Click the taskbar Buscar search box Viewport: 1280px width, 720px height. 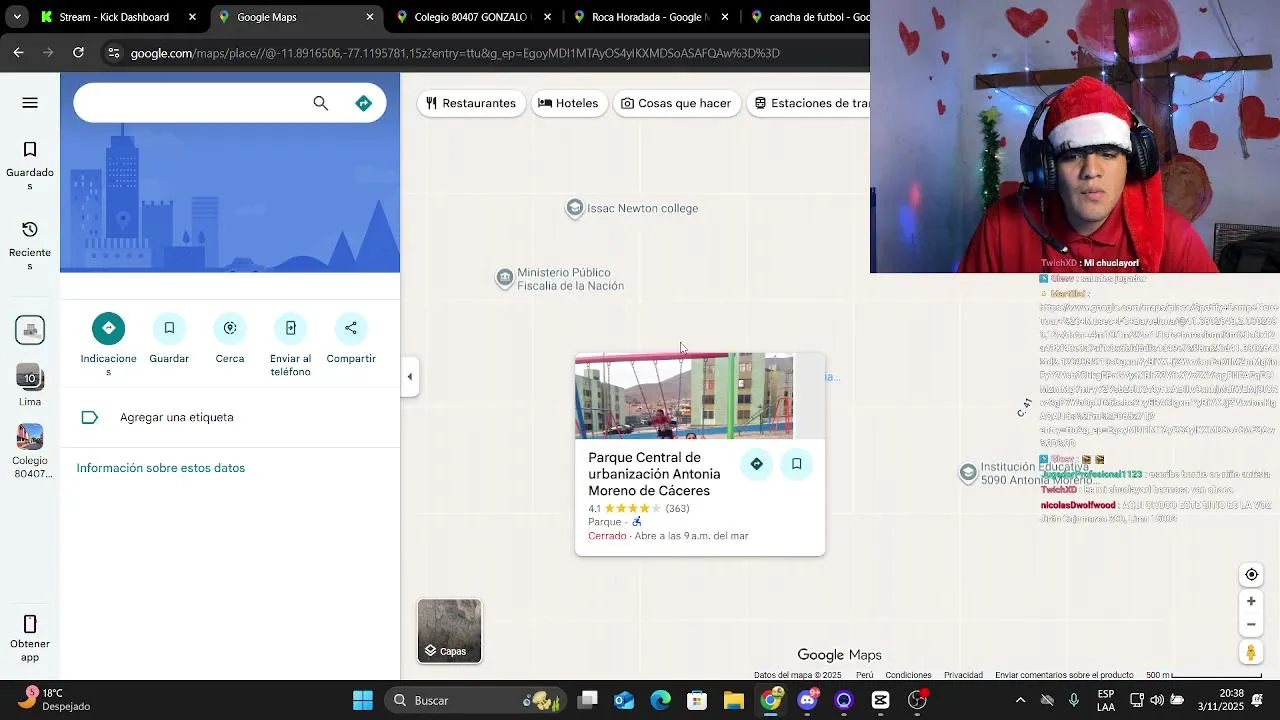point(474,700)
